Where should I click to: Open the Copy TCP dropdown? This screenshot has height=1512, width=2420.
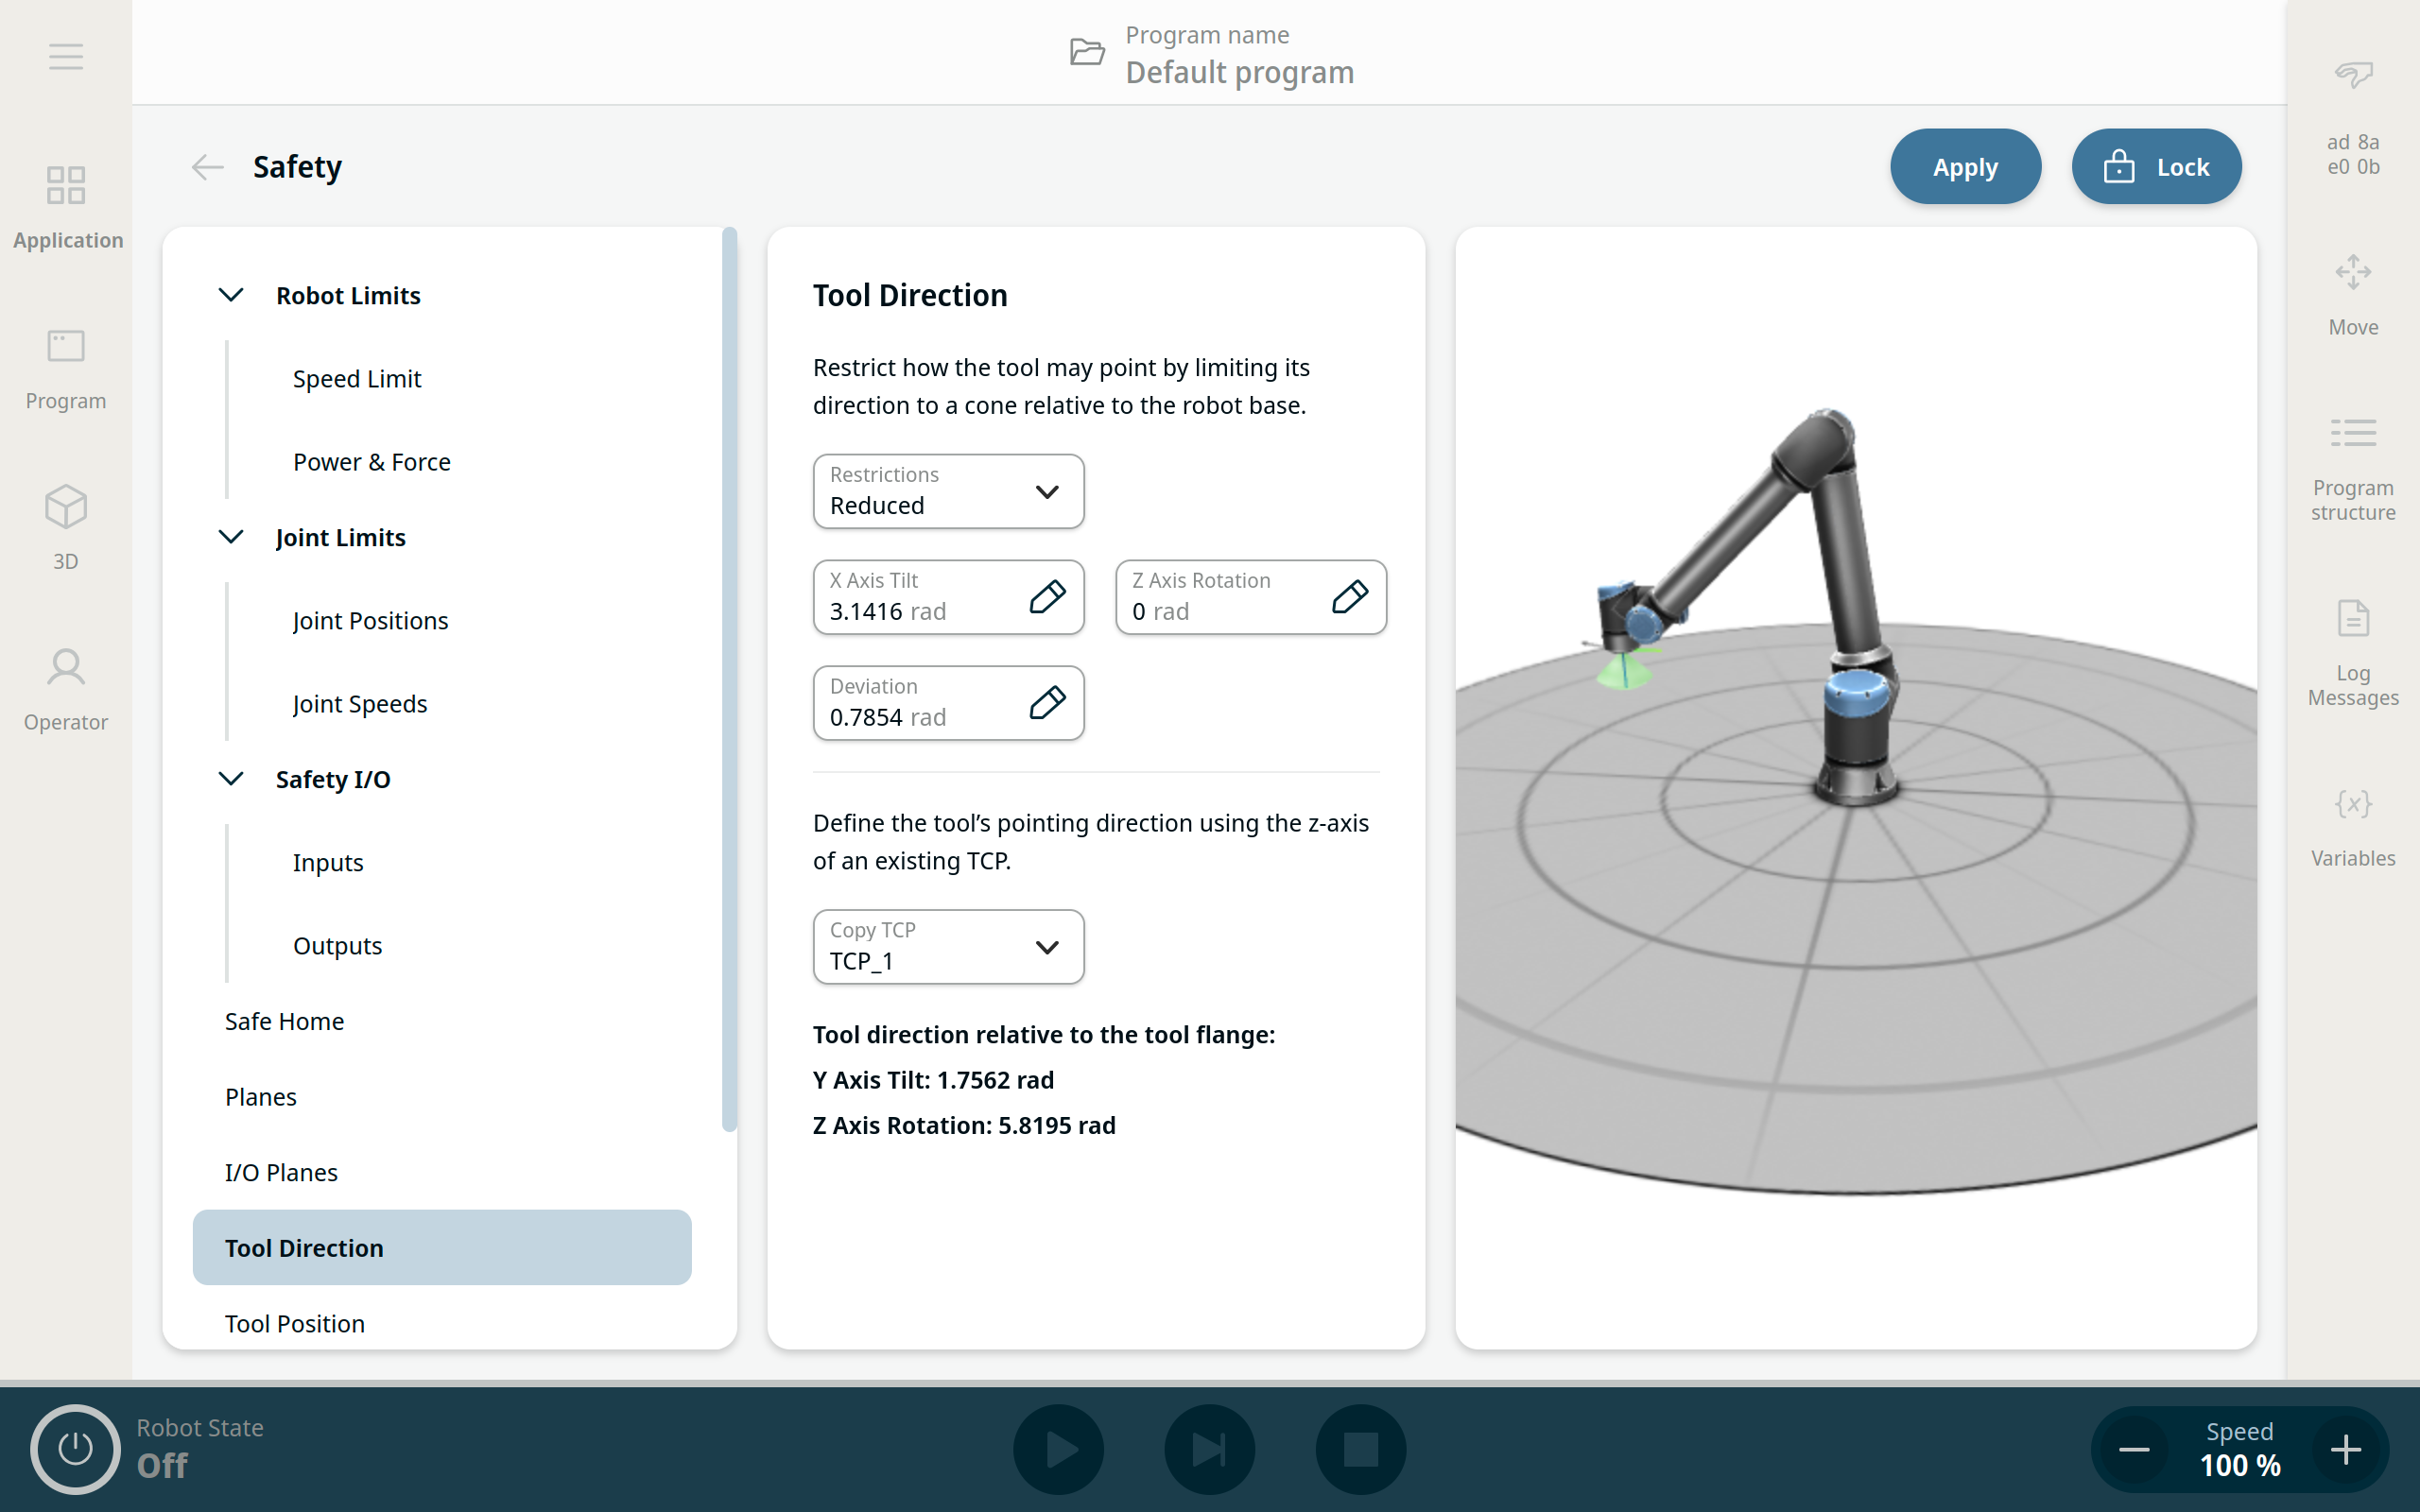point(948,946)
